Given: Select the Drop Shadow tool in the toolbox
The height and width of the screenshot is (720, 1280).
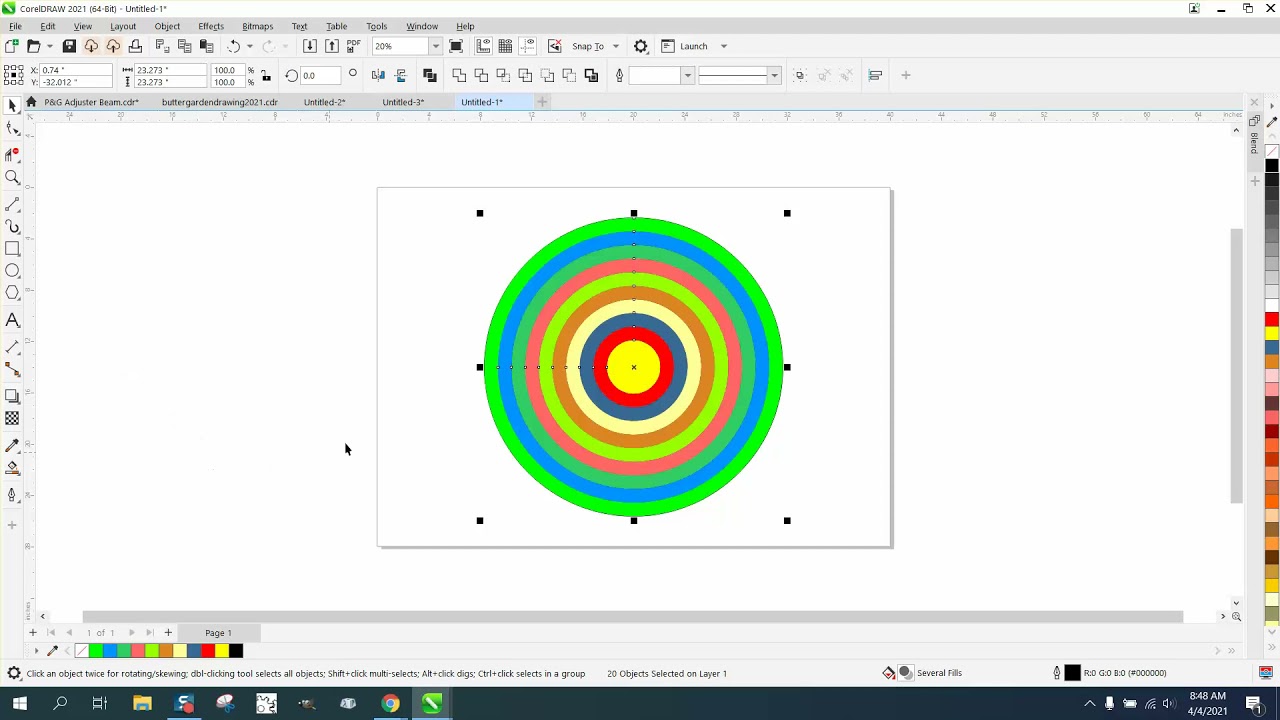Looking at the screenshot, I should (x=12, y=396).
